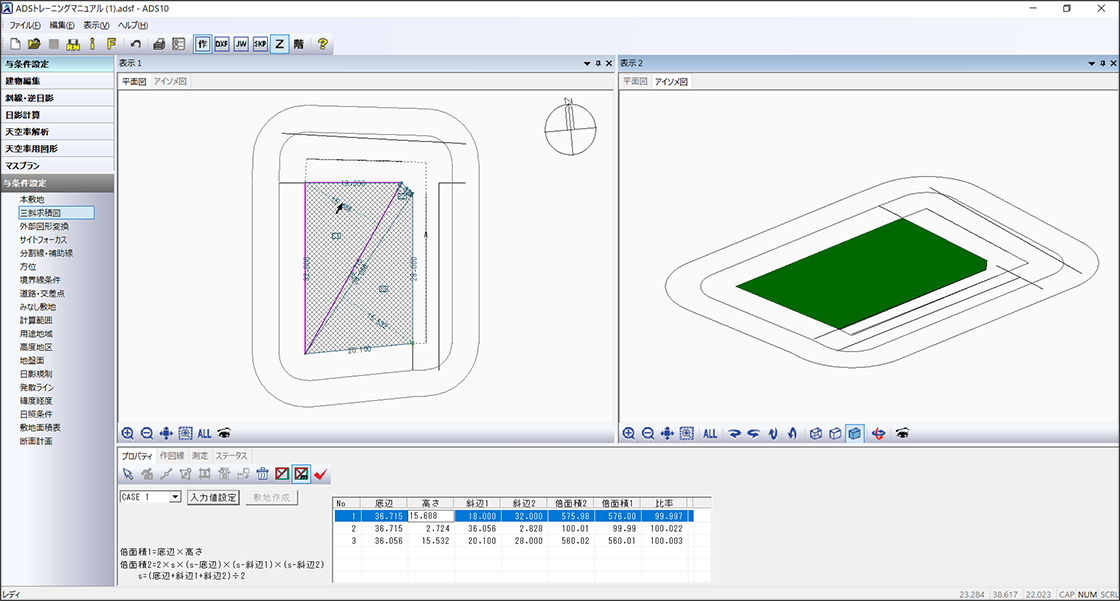Toggle JW display button
Screen dimensions: 1120x601
241,44
